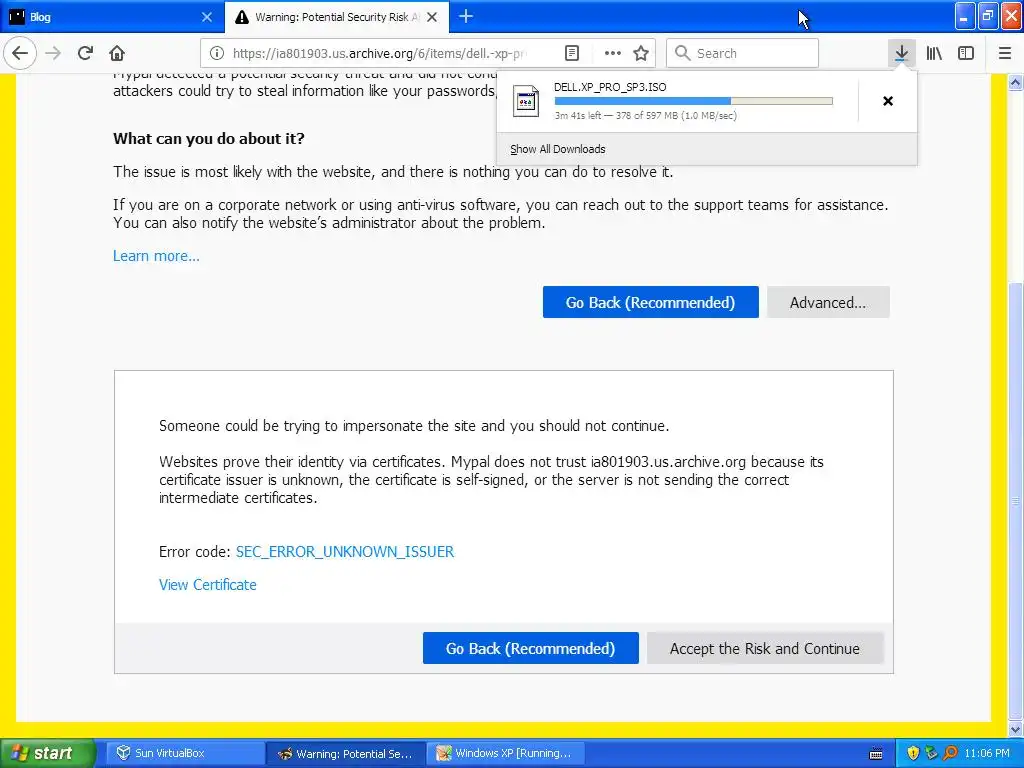This screenshot has height=768, width=1024.
Task: Click the Forward navigation arrow
Action: (x=53, y=53)
